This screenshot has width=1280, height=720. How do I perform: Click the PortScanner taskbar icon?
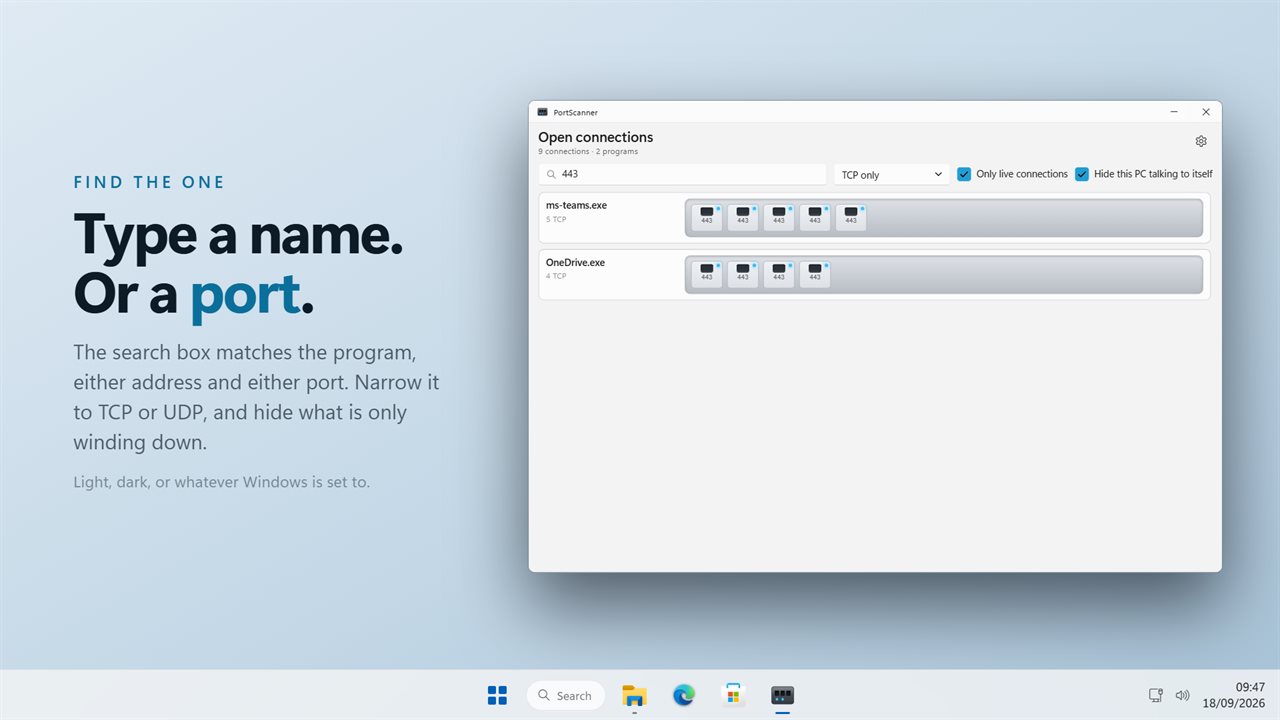782,695
